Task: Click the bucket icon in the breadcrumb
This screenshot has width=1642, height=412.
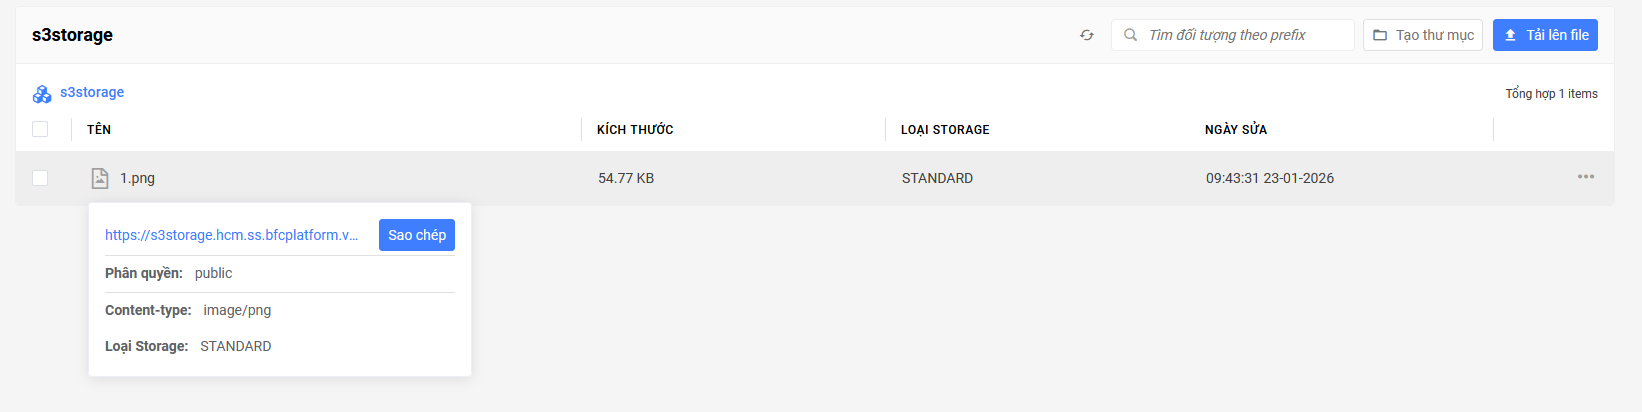Action: point(42,93)
